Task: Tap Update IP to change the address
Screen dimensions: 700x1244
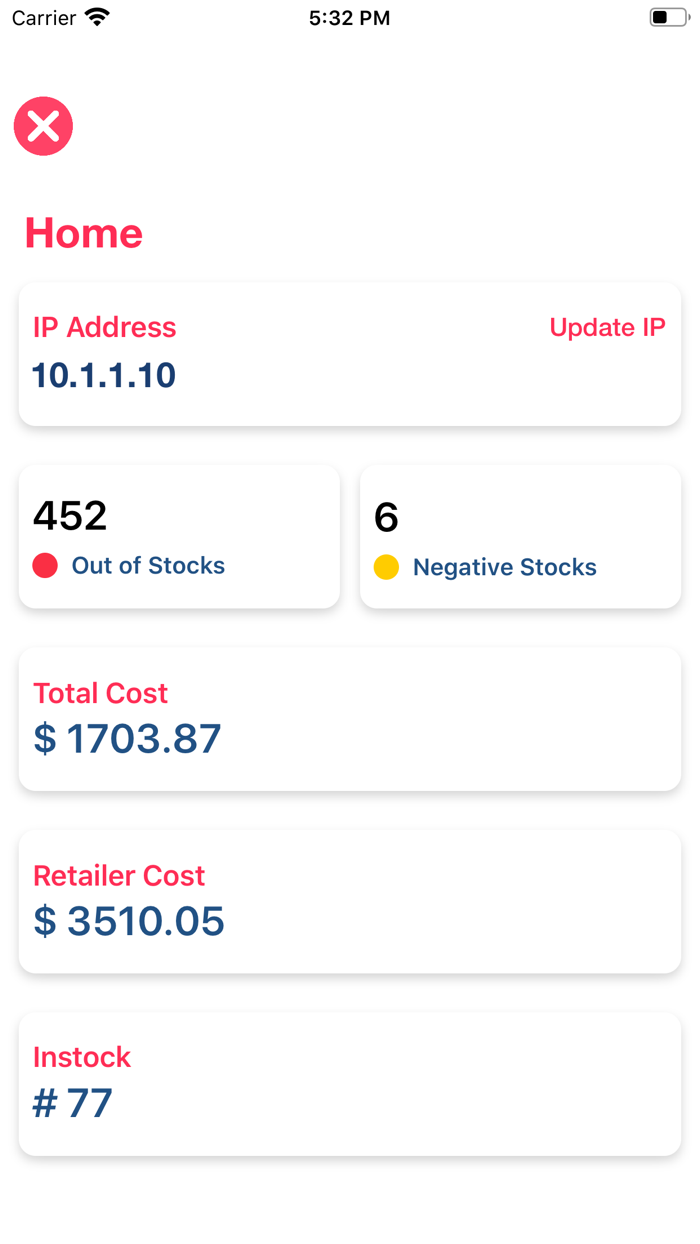Action: pos(607,327)
